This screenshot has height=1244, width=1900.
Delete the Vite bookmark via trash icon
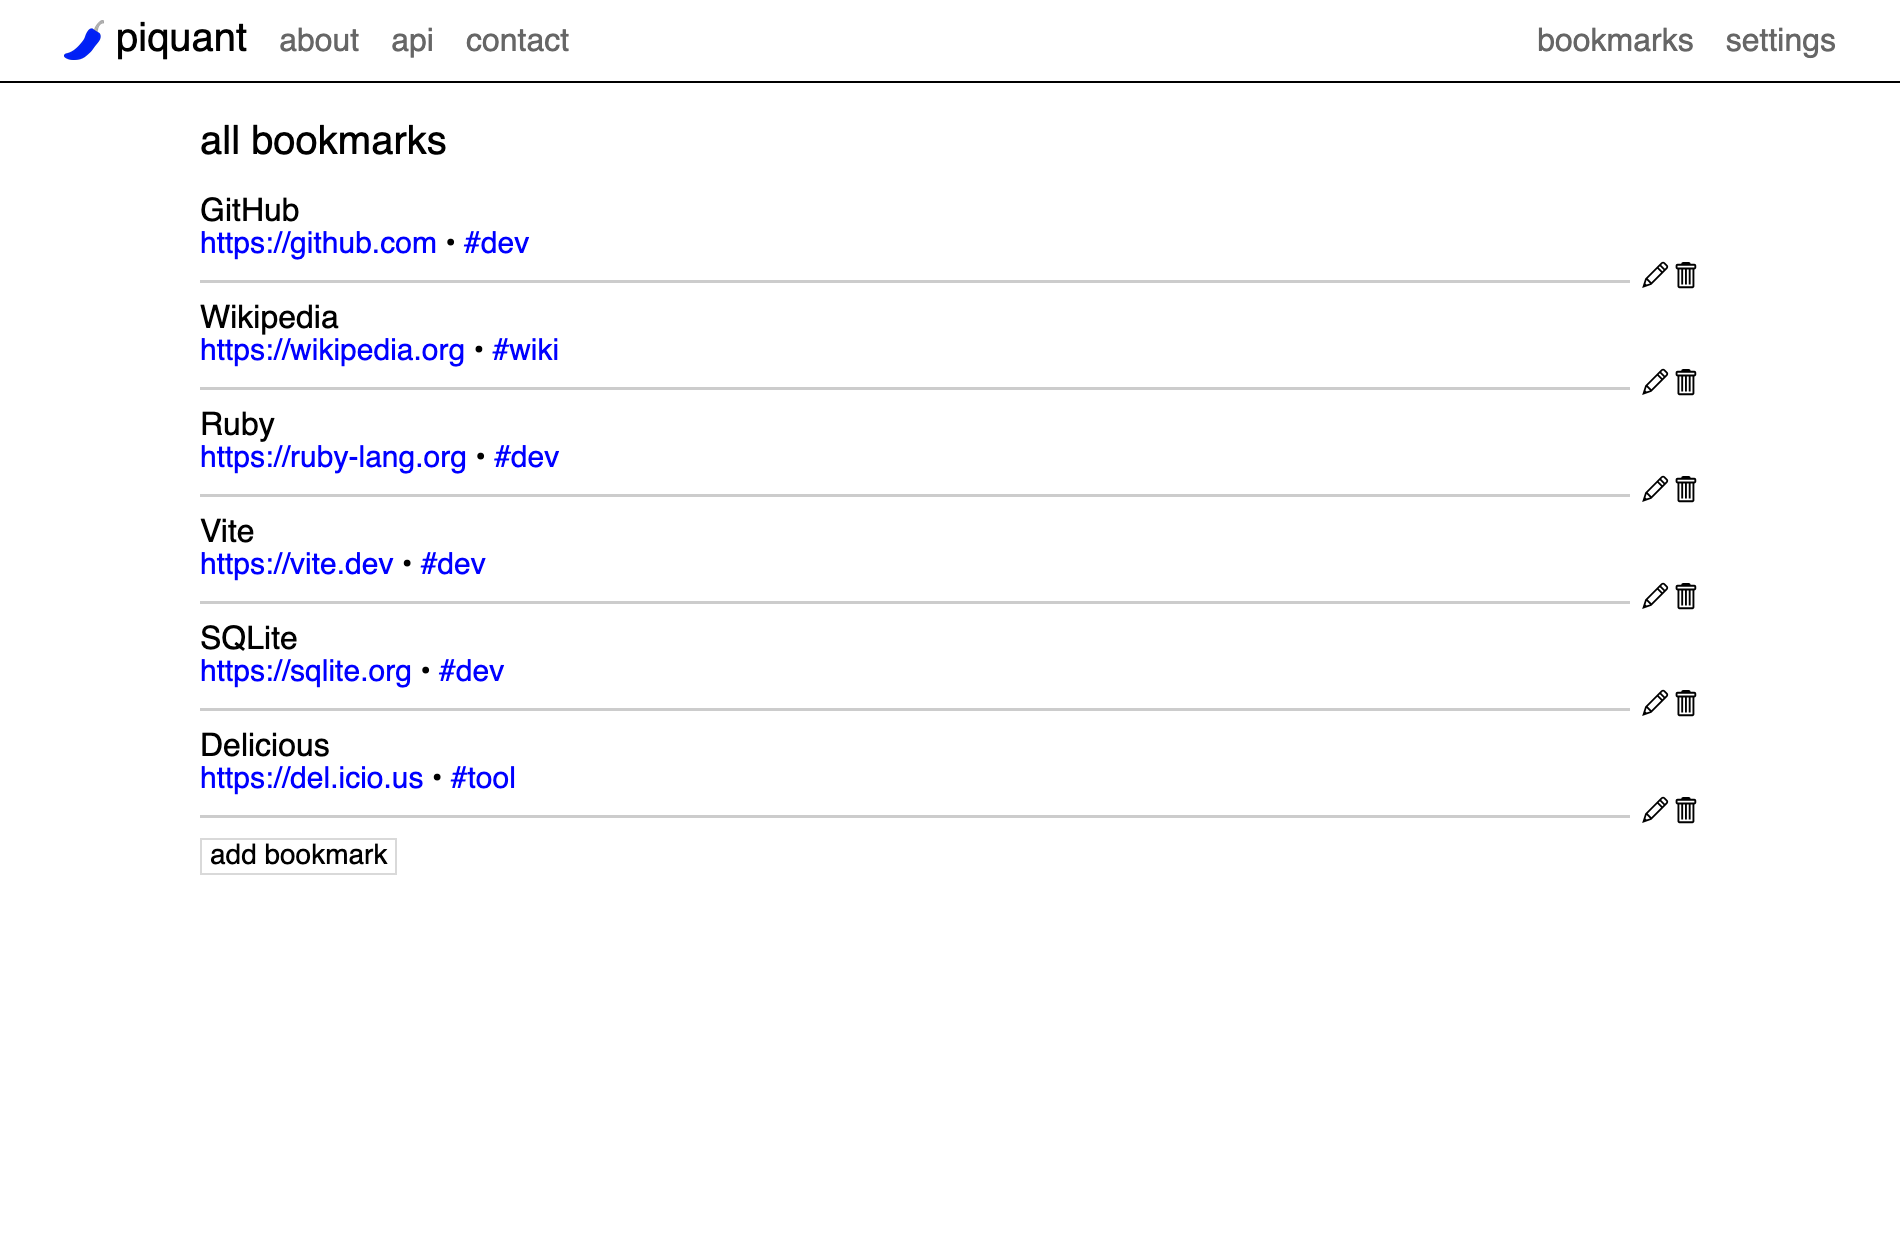pos(1686,596)
